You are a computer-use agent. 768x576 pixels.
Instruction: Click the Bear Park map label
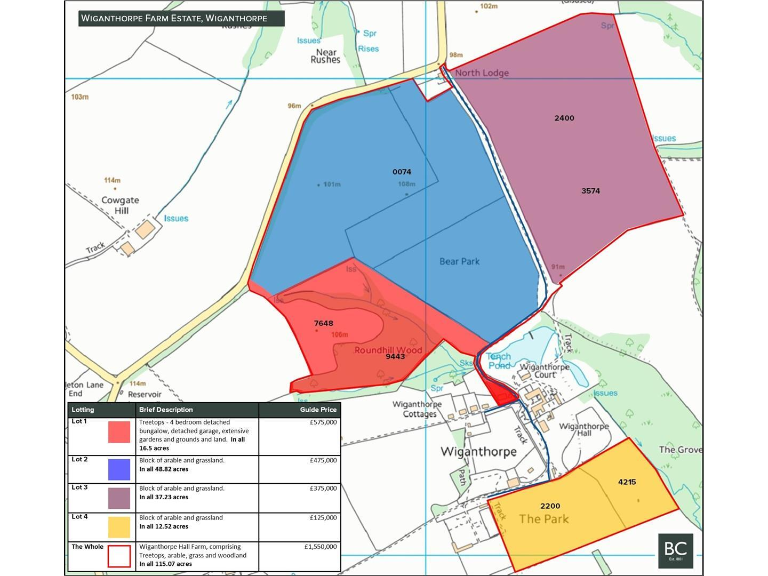click(460, 261)
